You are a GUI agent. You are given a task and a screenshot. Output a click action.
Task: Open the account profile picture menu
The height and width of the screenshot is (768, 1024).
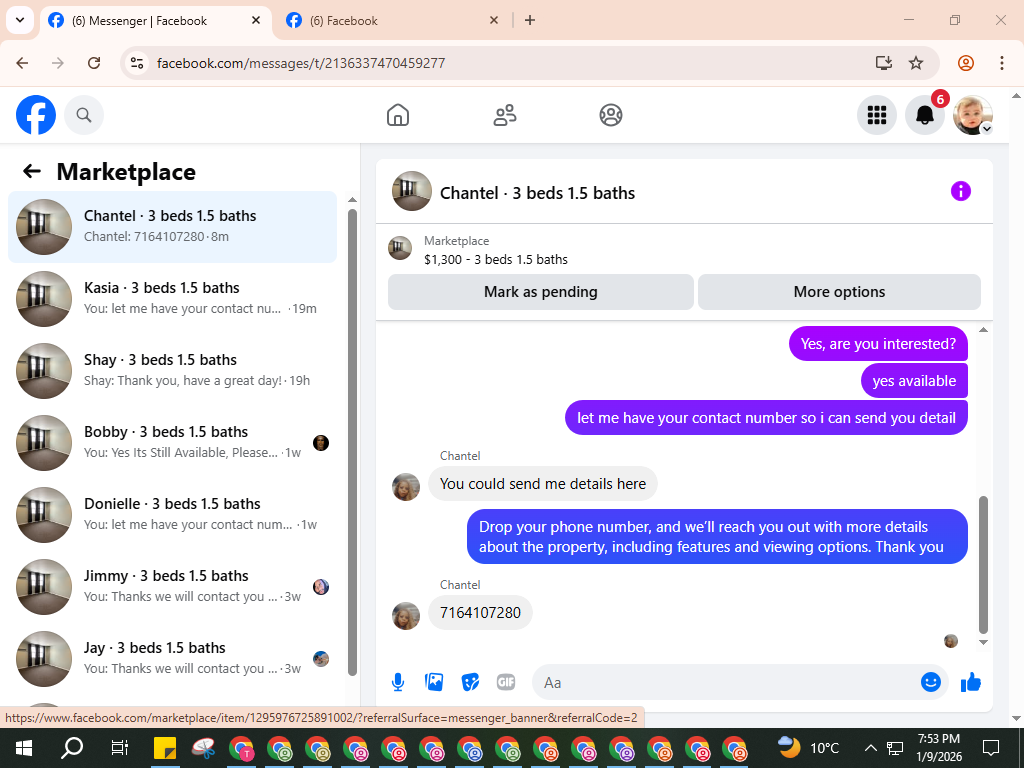(x=973, y=115)
